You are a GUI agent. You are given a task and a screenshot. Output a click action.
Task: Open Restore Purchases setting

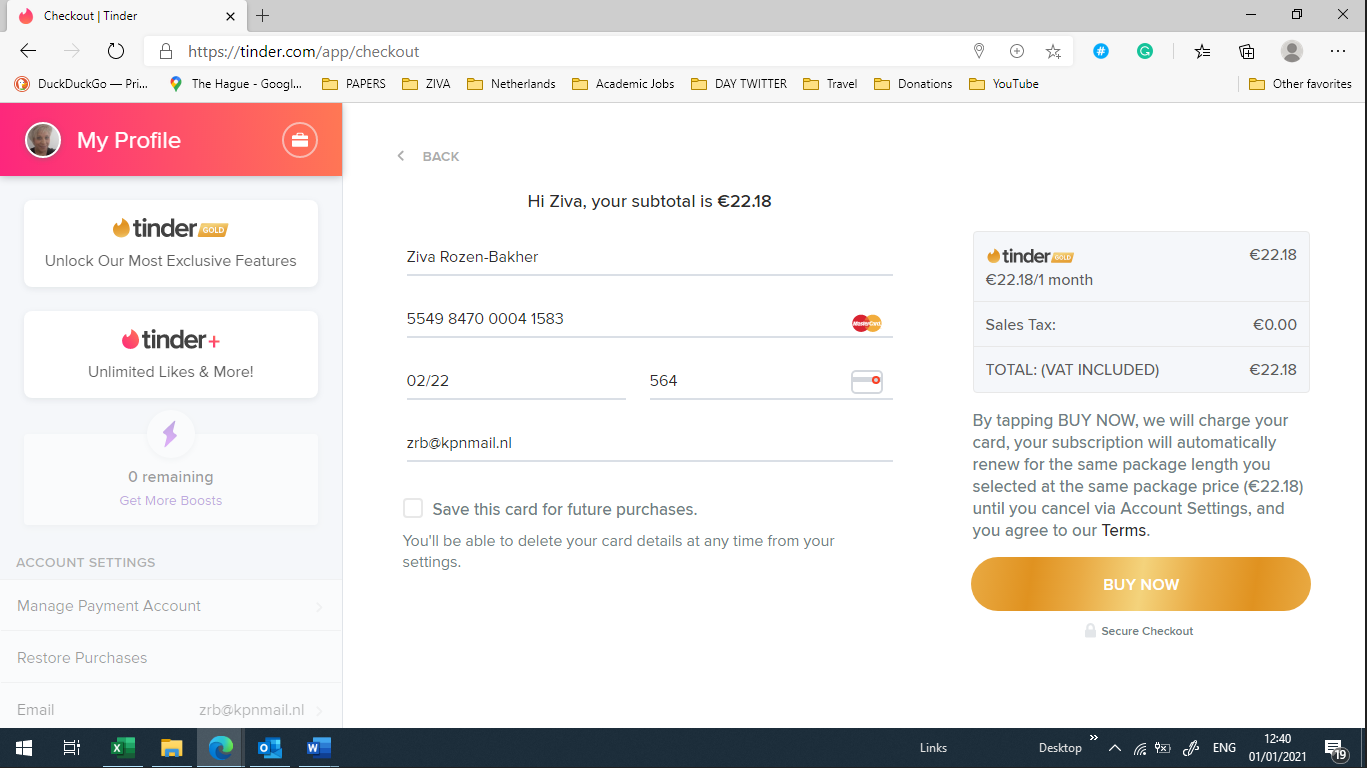coord(171,658)
